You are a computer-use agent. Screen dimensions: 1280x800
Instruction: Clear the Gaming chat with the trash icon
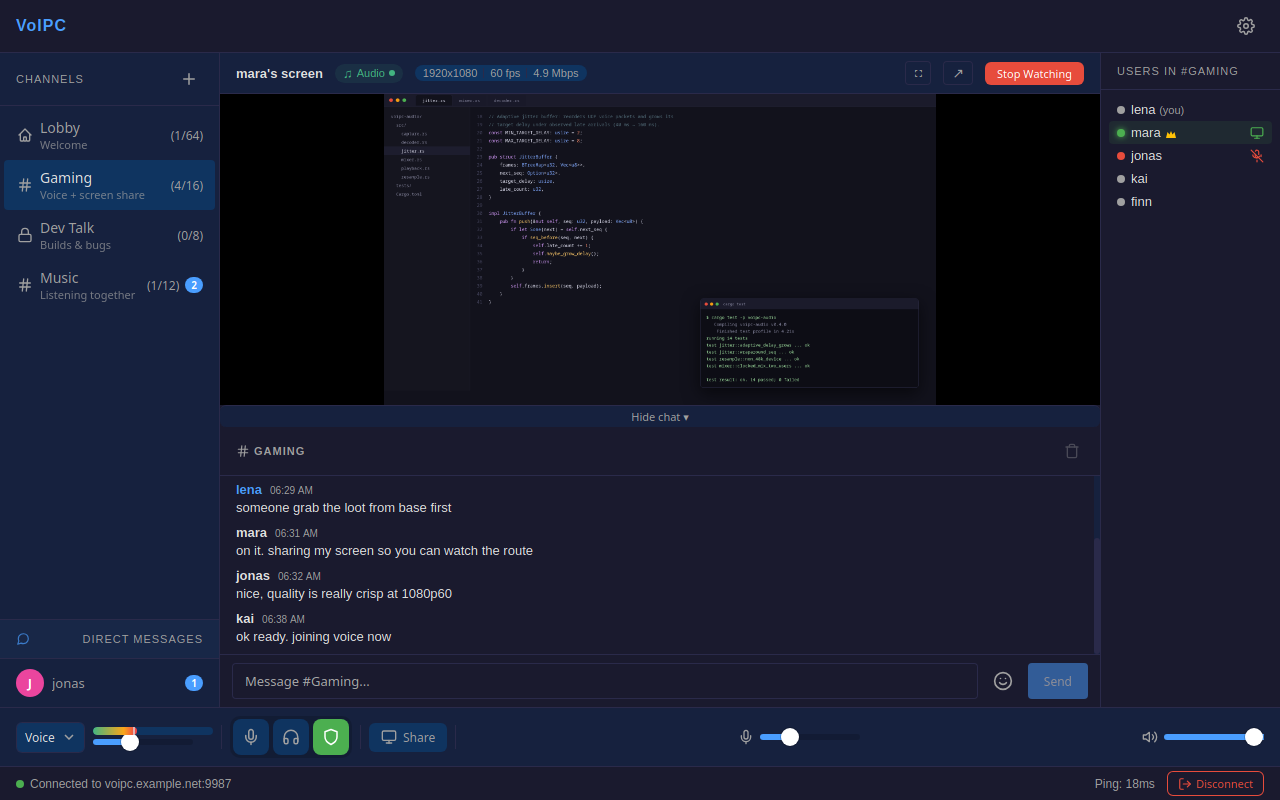pyautogui.click(x=1072, y=451)
